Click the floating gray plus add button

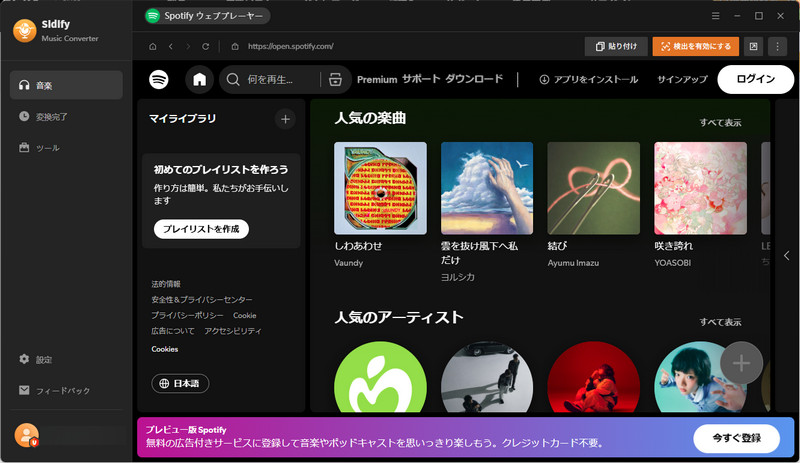[741, 363]
